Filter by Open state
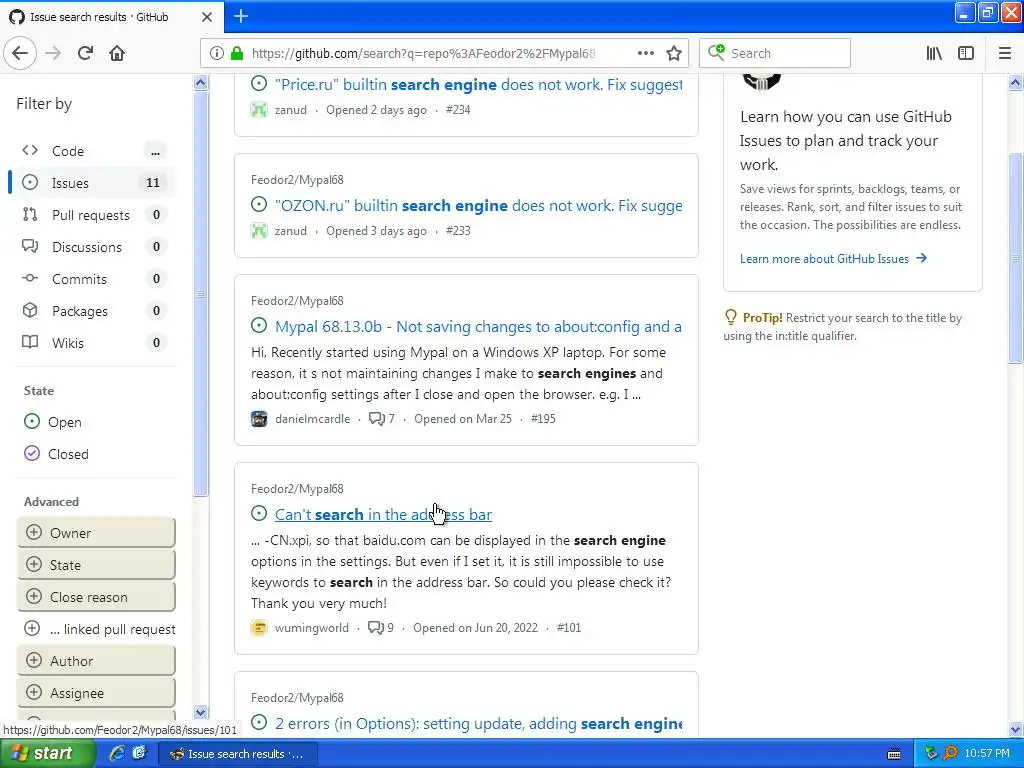 (x=53, y=422)
